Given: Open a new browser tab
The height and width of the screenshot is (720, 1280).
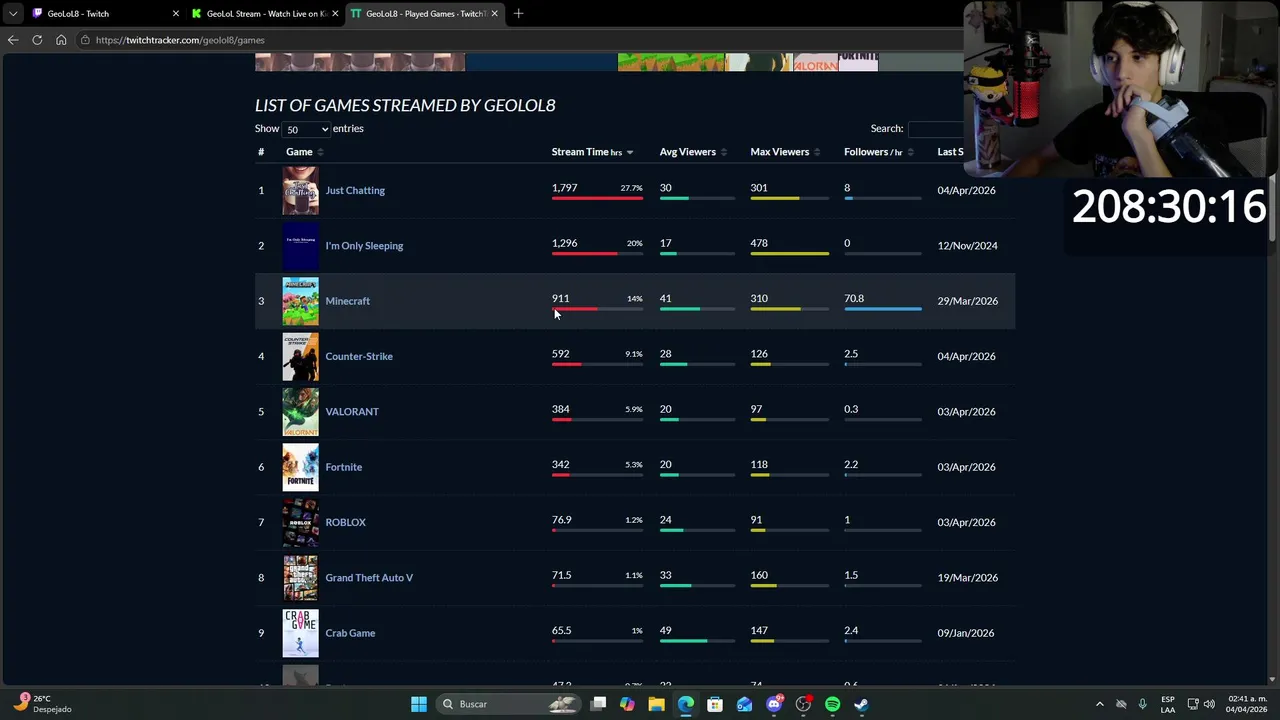Looking at the screenshot, I should pos(518,14).
